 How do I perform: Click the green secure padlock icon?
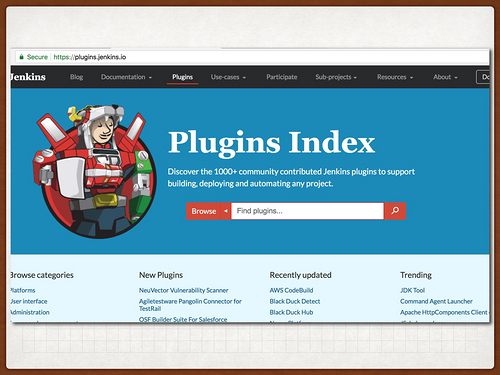(x=21, y=57)
